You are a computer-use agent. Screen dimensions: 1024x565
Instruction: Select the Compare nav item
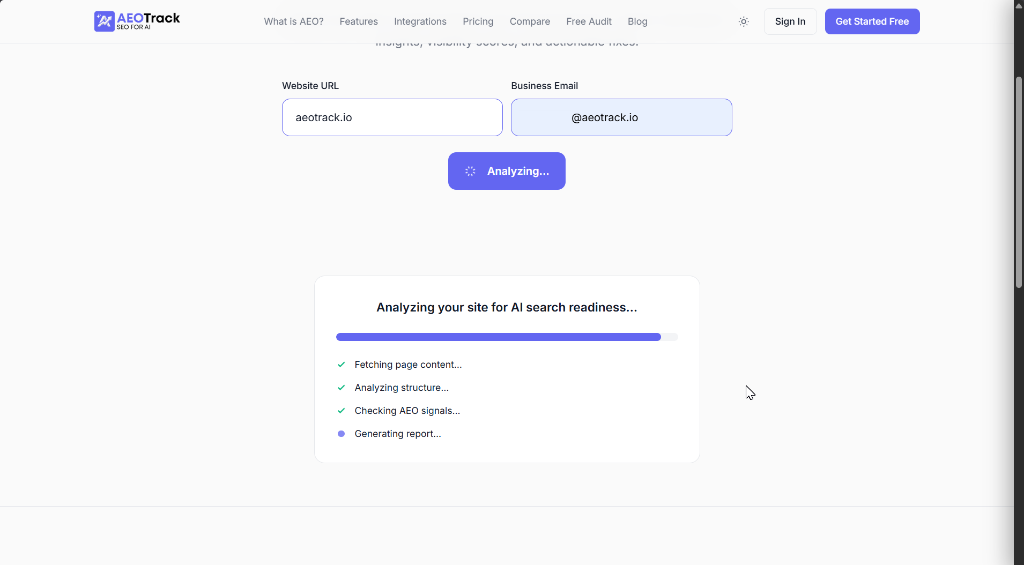pos(530,22)
